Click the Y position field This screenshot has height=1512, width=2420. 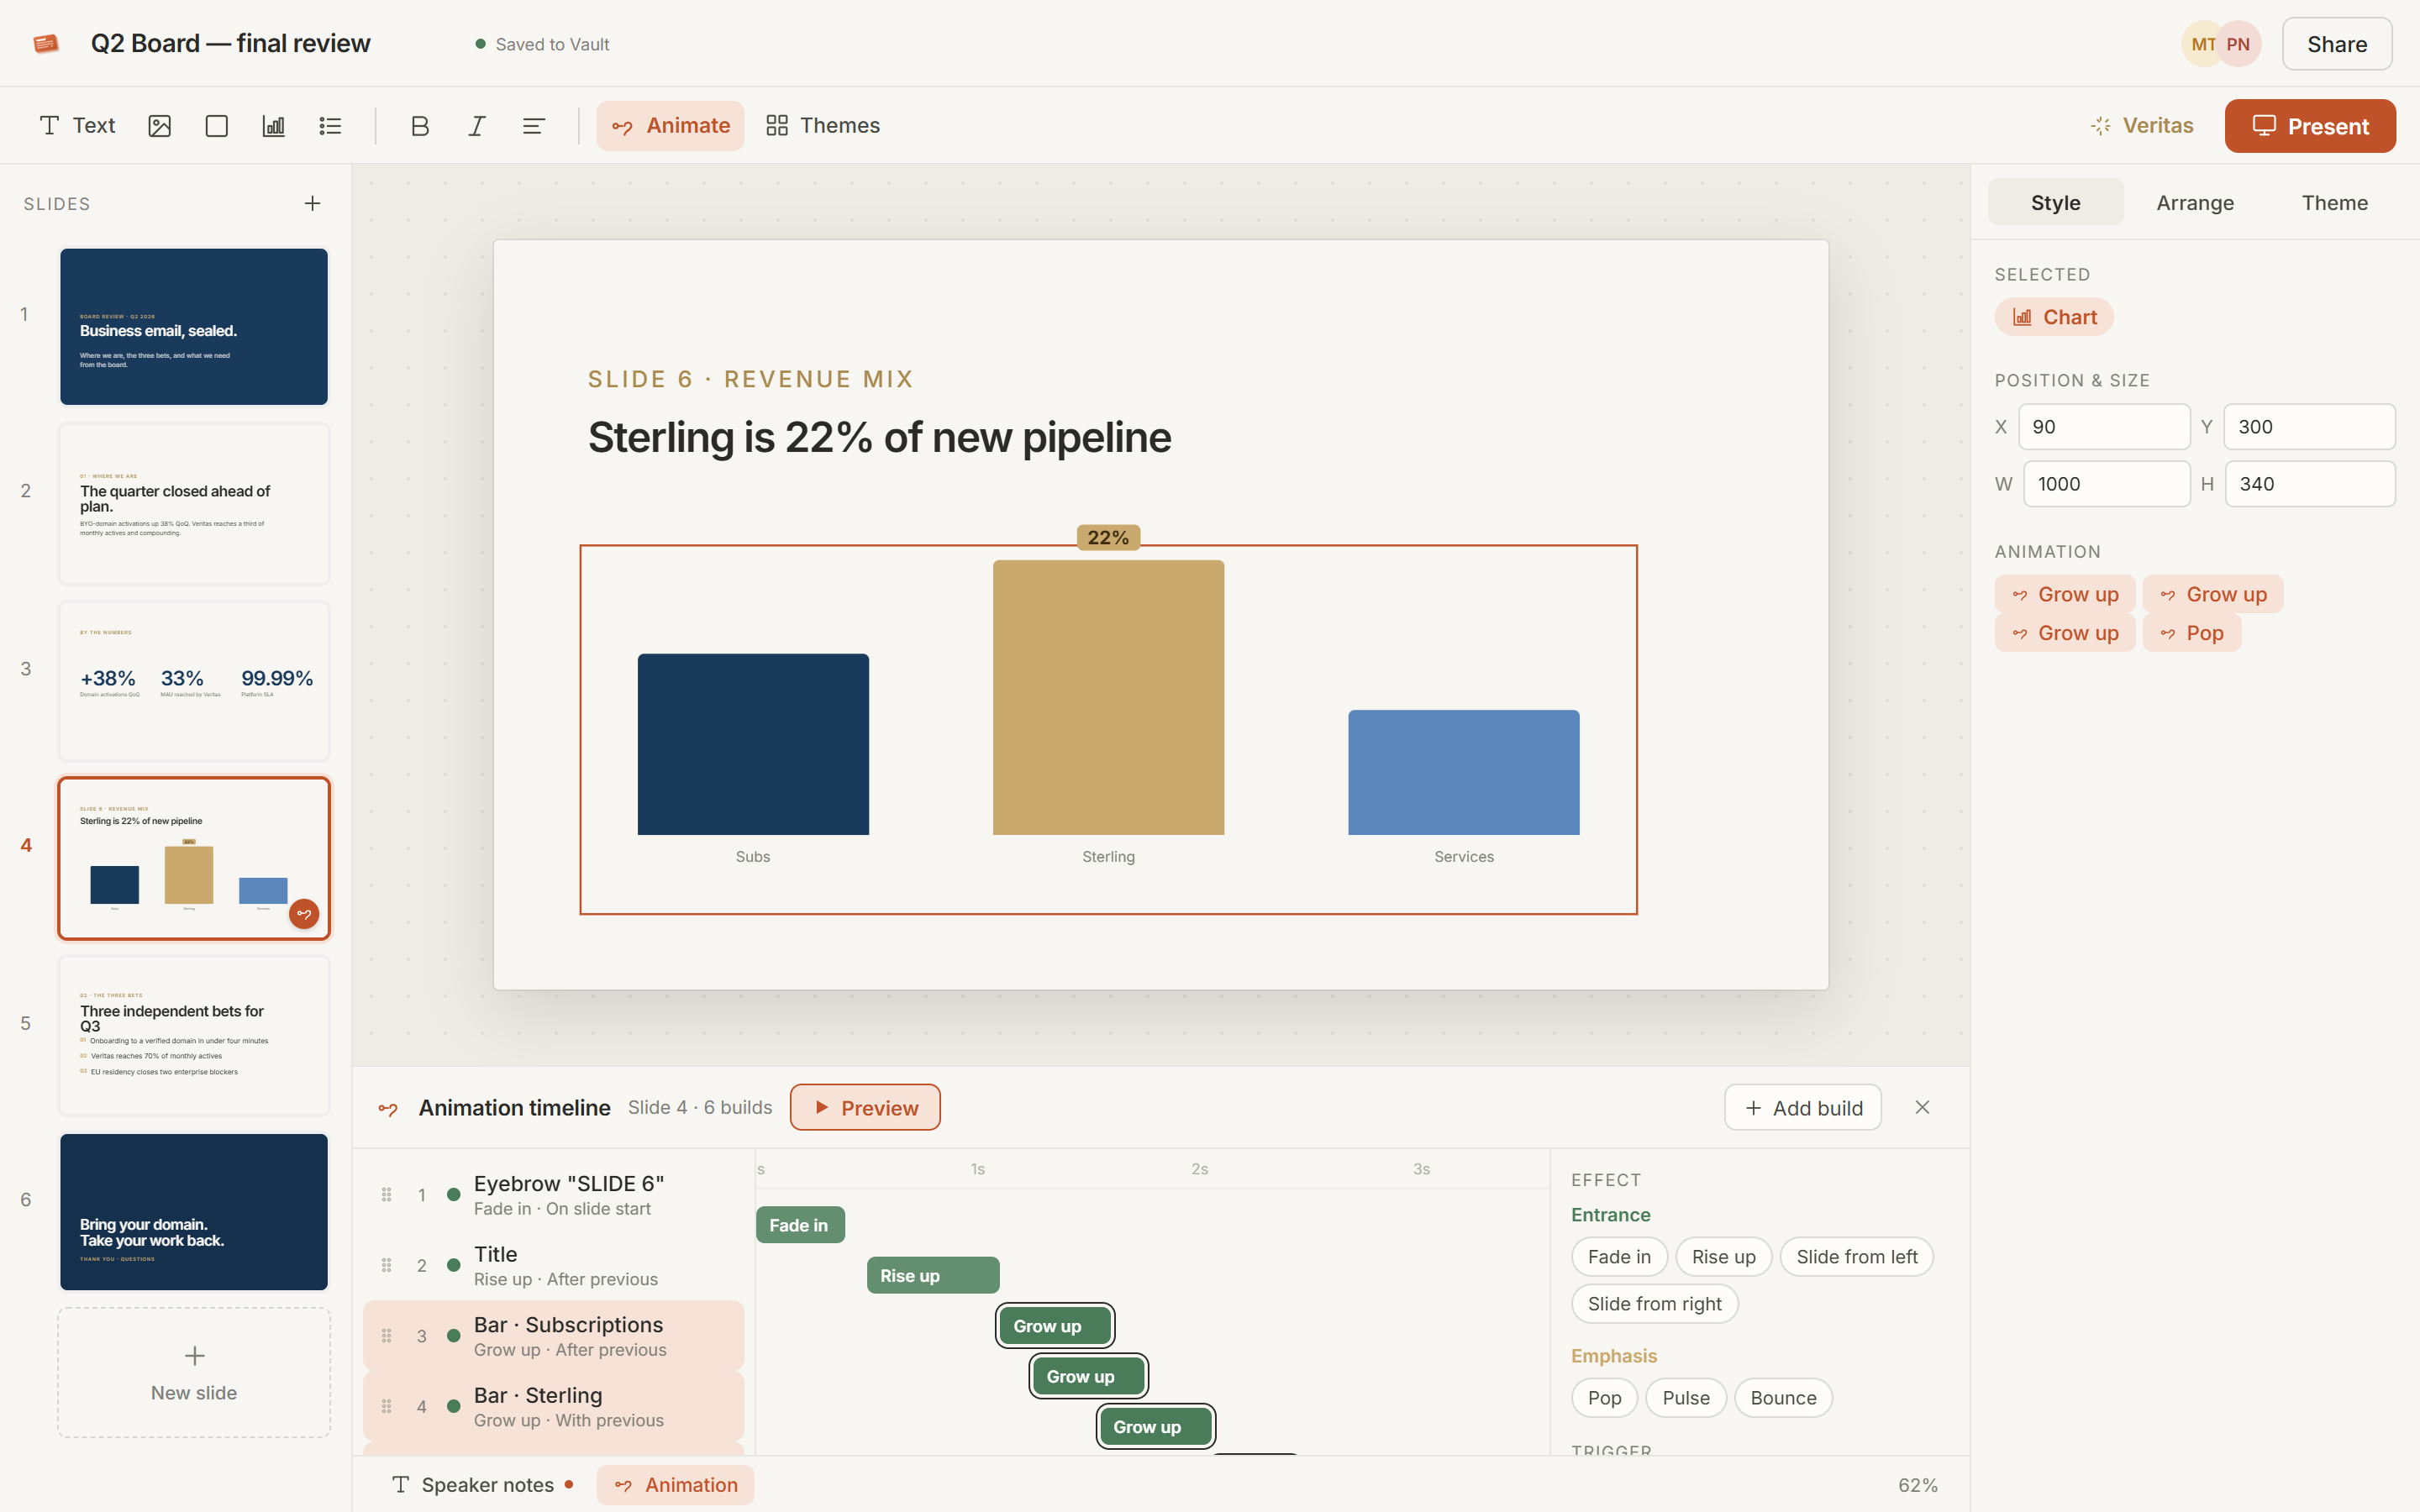pos(2309,427)
